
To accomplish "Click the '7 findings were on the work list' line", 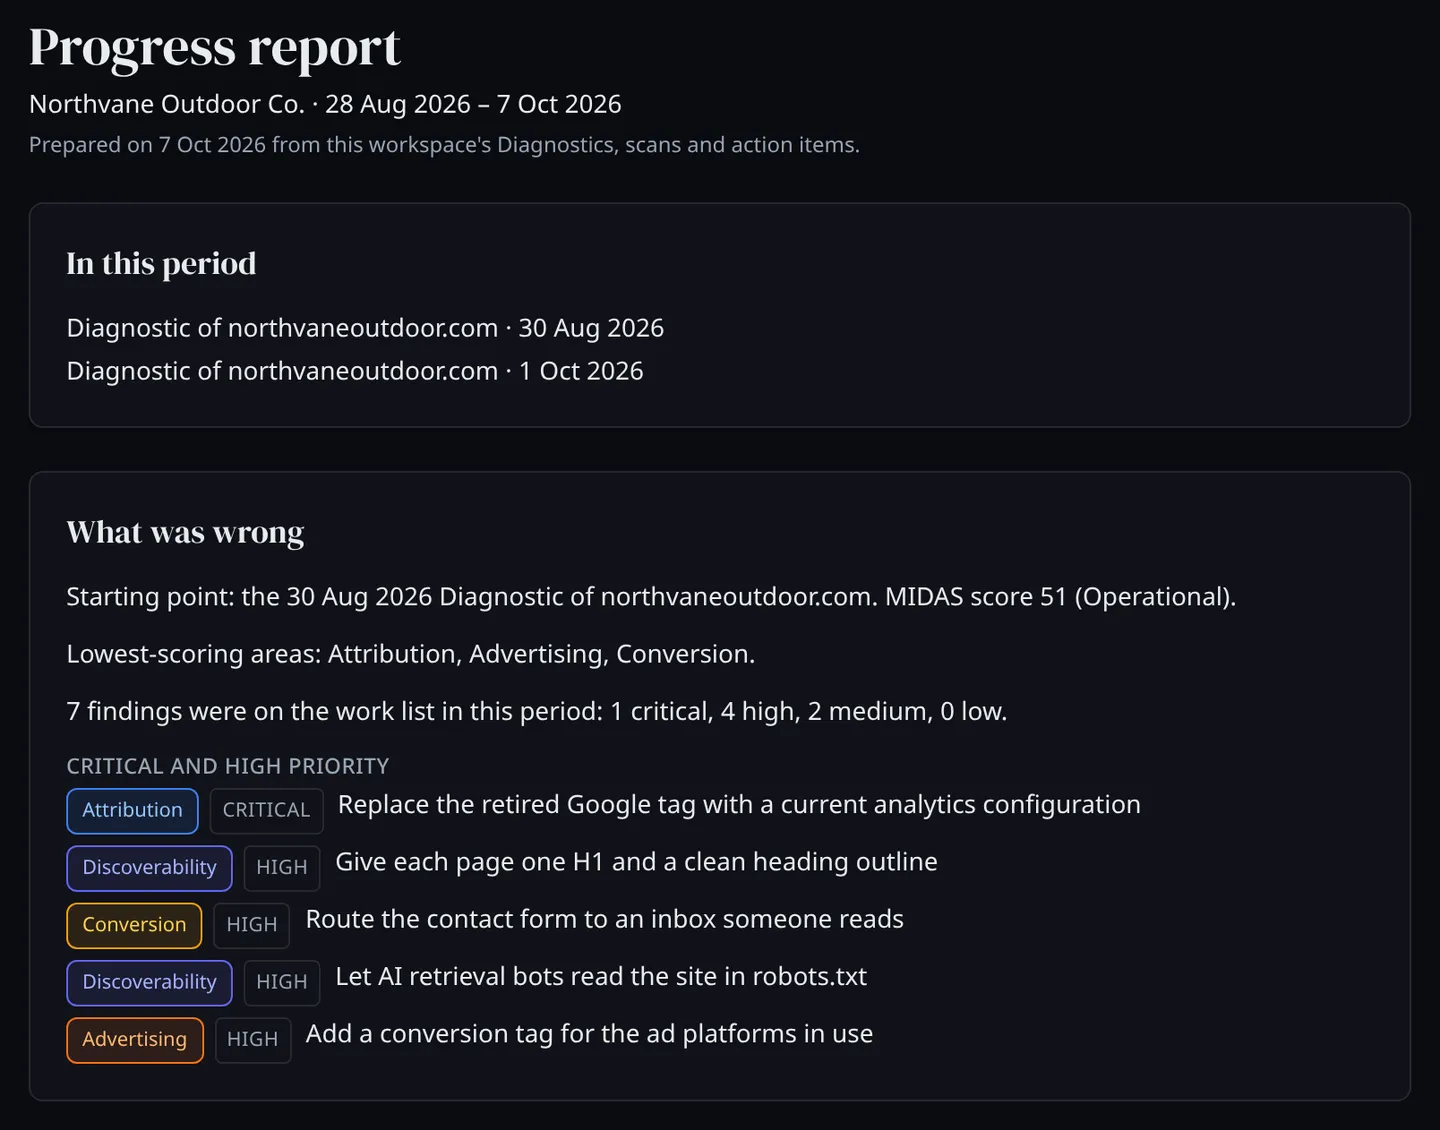I will (x=536, y=711).
